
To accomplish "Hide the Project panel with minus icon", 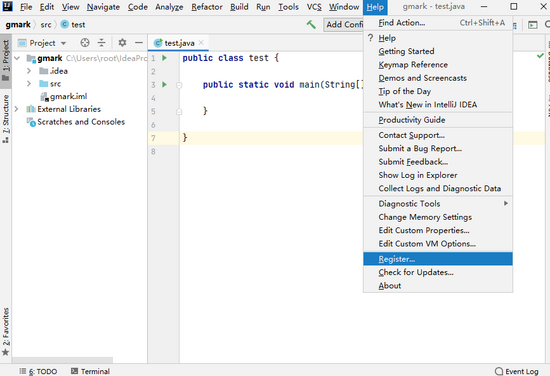I will 139,43.
